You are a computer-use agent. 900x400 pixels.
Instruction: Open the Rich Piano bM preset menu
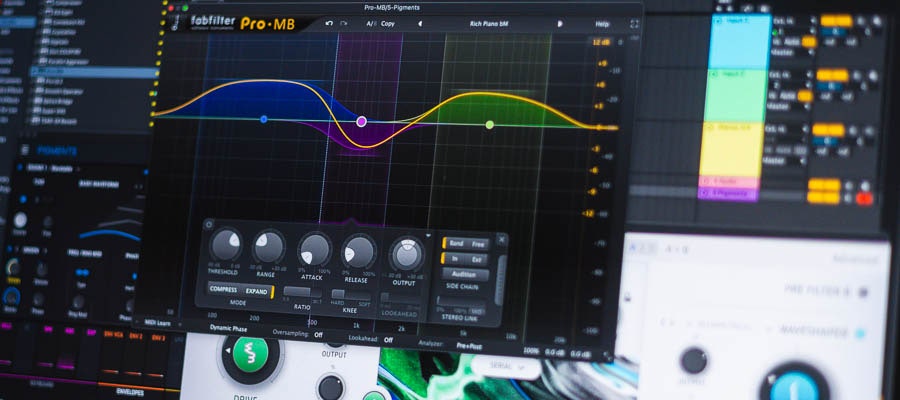click(488, 22)
